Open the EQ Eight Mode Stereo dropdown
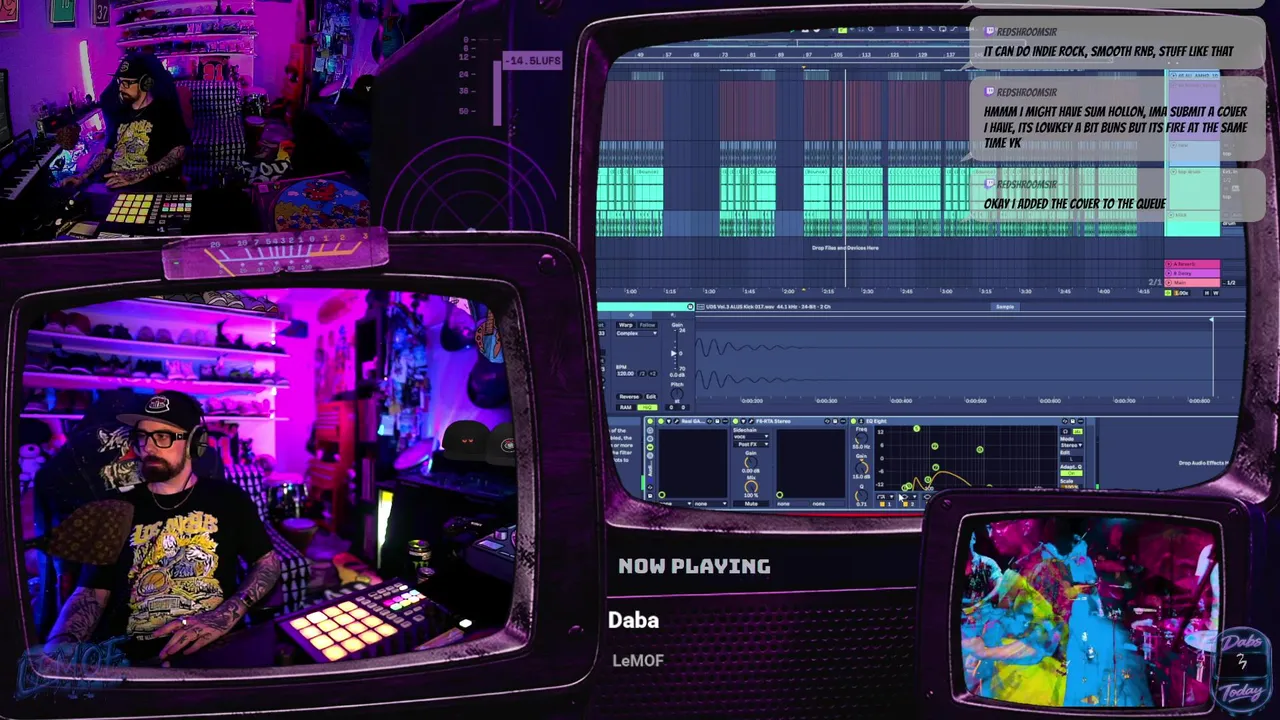 click(1071, 445)
